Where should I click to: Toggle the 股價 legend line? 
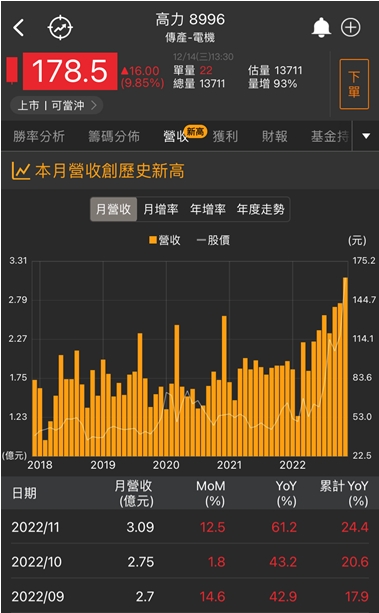click(213, 240)
